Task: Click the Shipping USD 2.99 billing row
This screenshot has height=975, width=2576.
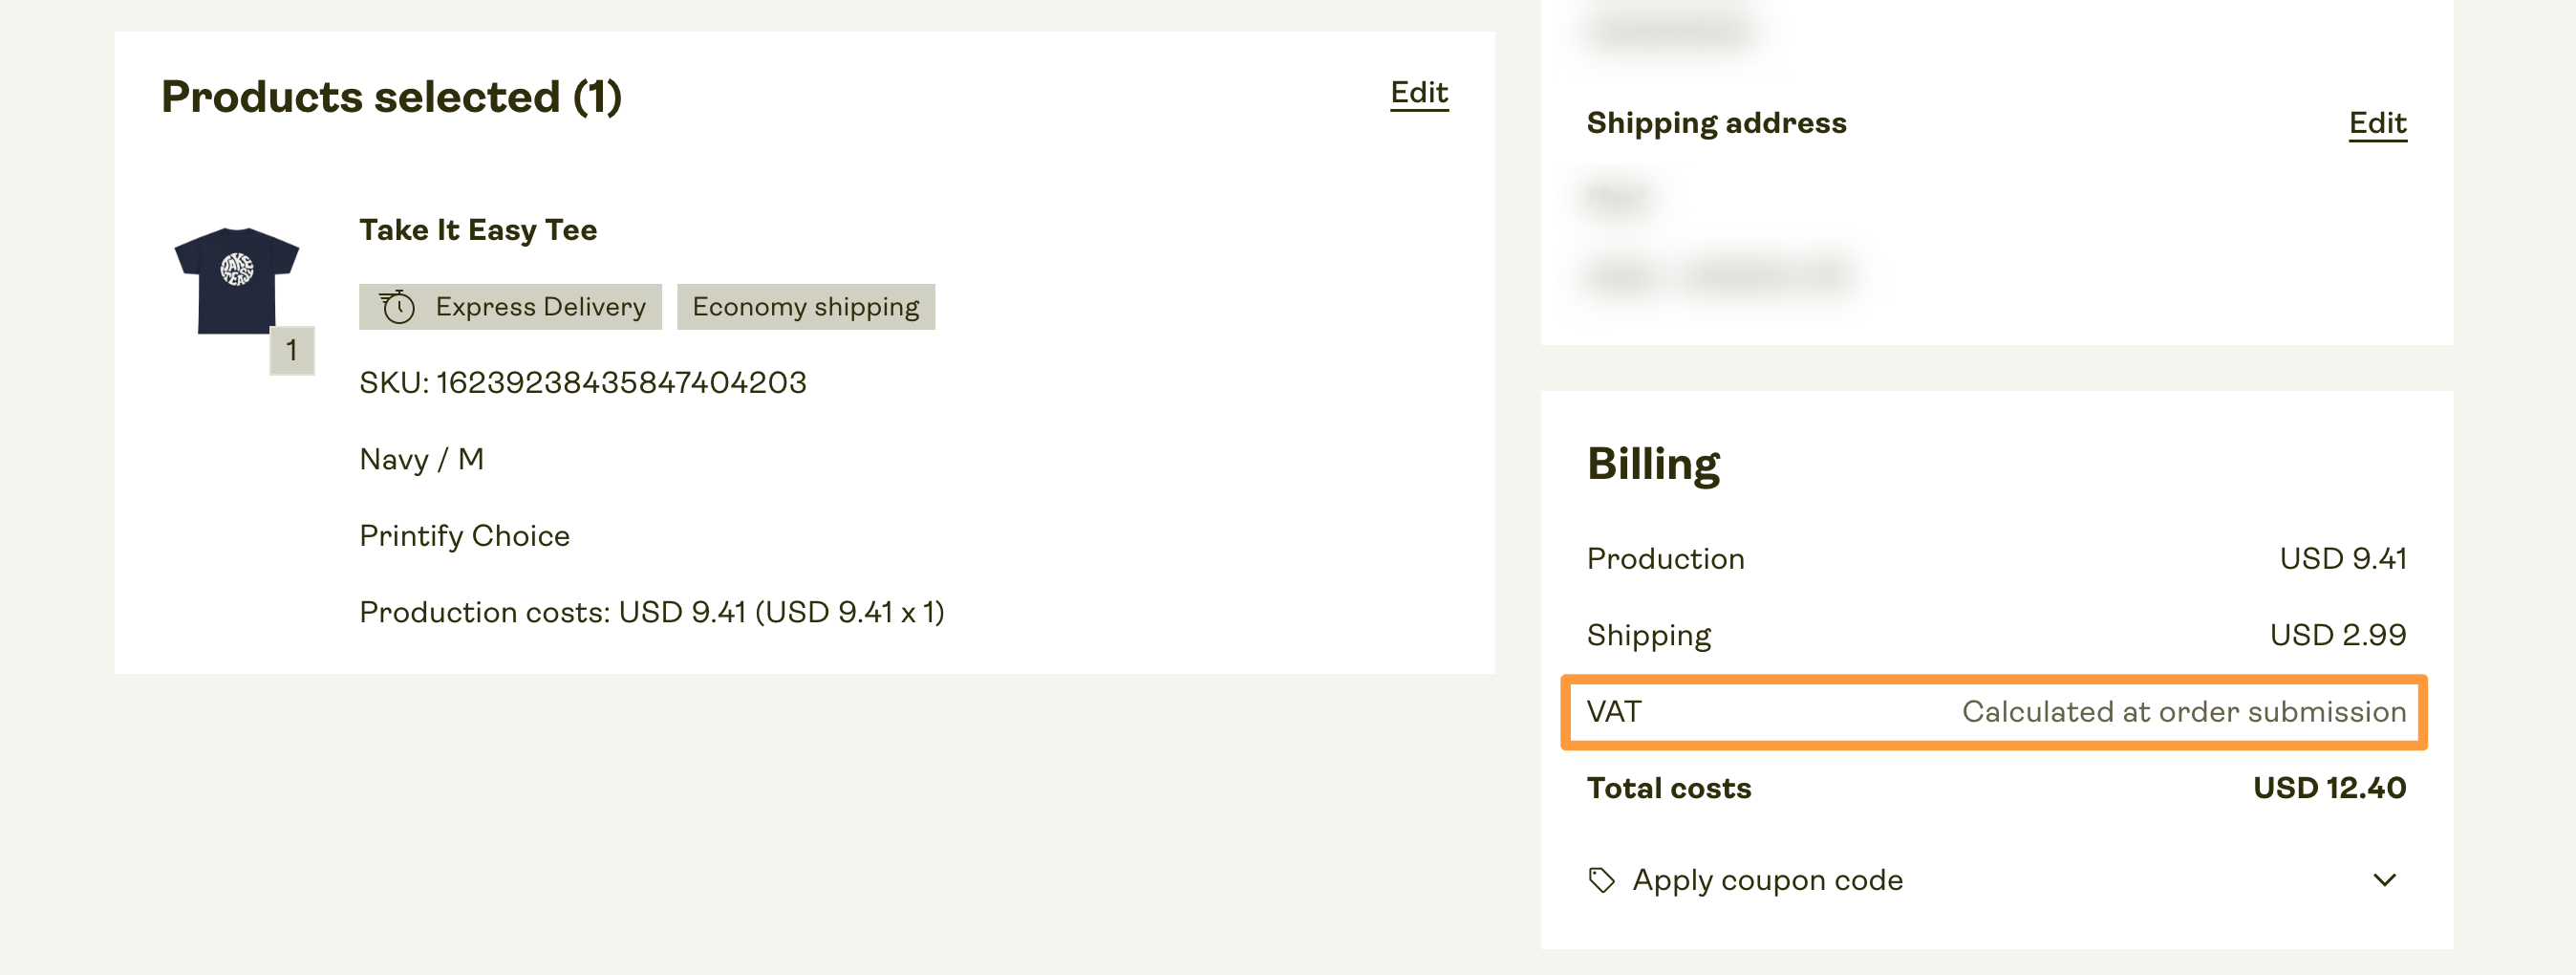Action: click(x=1996, y=635)
